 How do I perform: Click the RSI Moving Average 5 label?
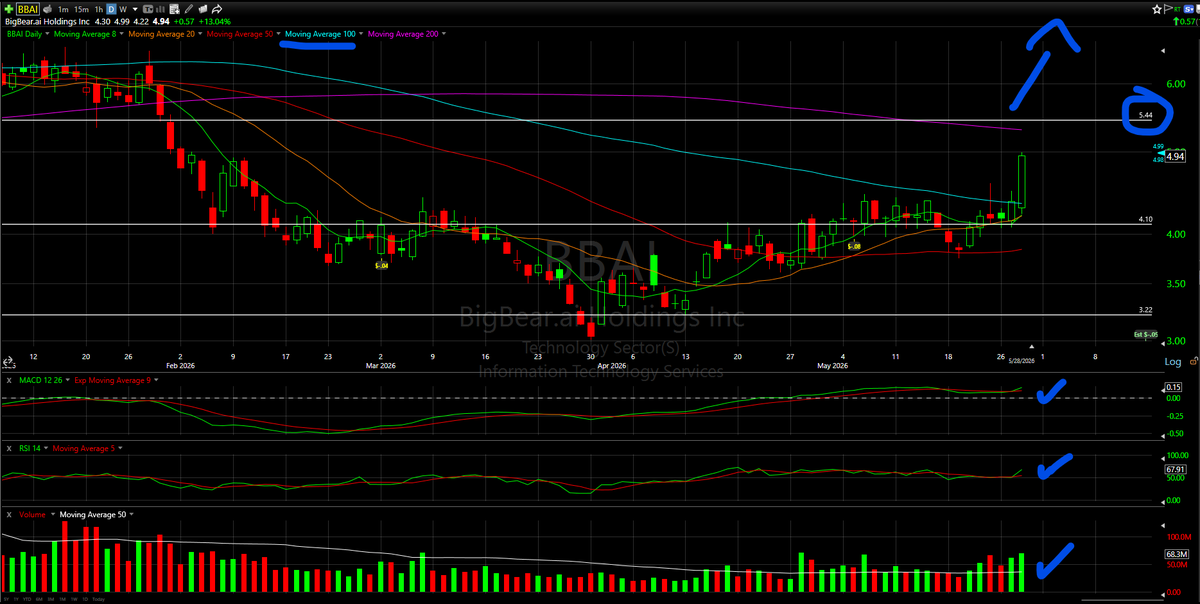pos(84,448)
